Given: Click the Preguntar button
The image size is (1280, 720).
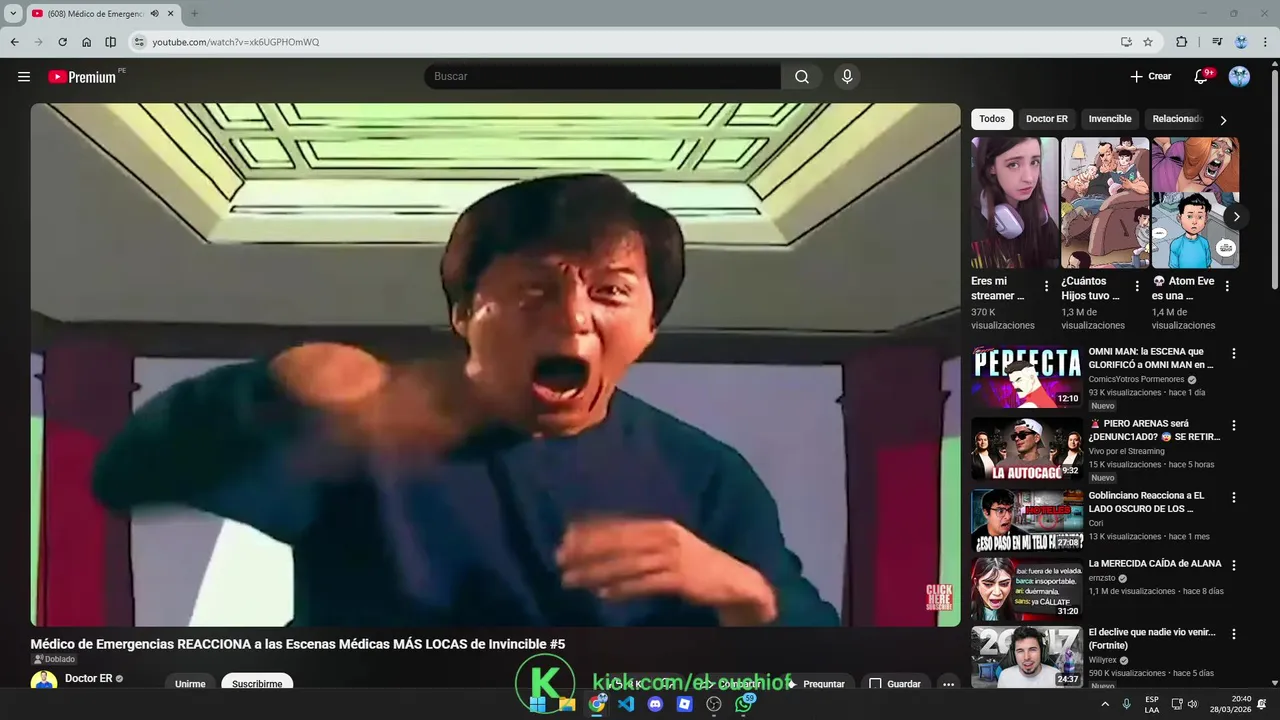Looking at the screenshot, I should [816, 684].
